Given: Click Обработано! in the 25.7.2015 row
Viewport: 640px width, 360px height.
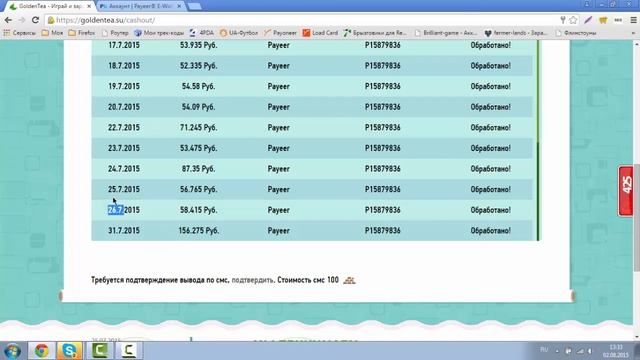Looking at the screenshot, I should [491, 189].
